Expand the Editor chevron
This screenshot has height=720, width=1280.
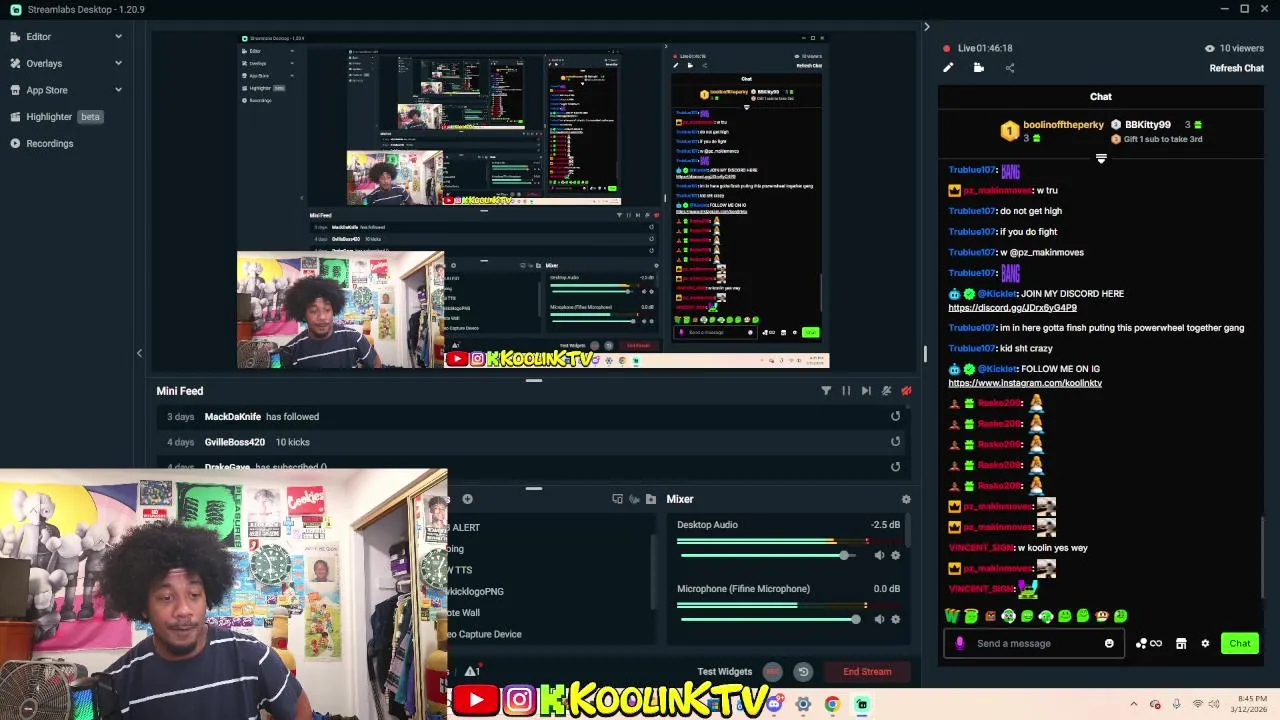point(118,36)
